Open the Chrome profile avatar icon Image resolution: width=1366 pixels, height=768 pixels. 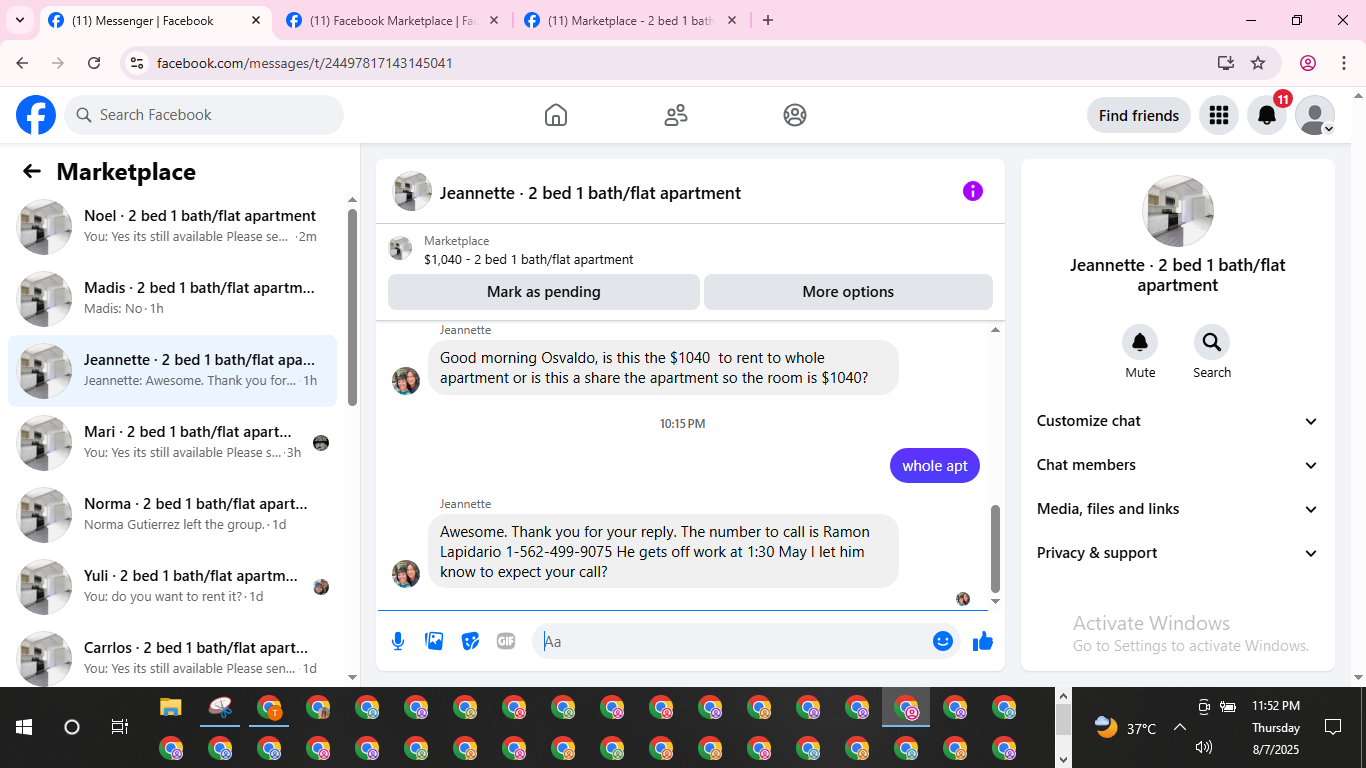point(1308,63)
